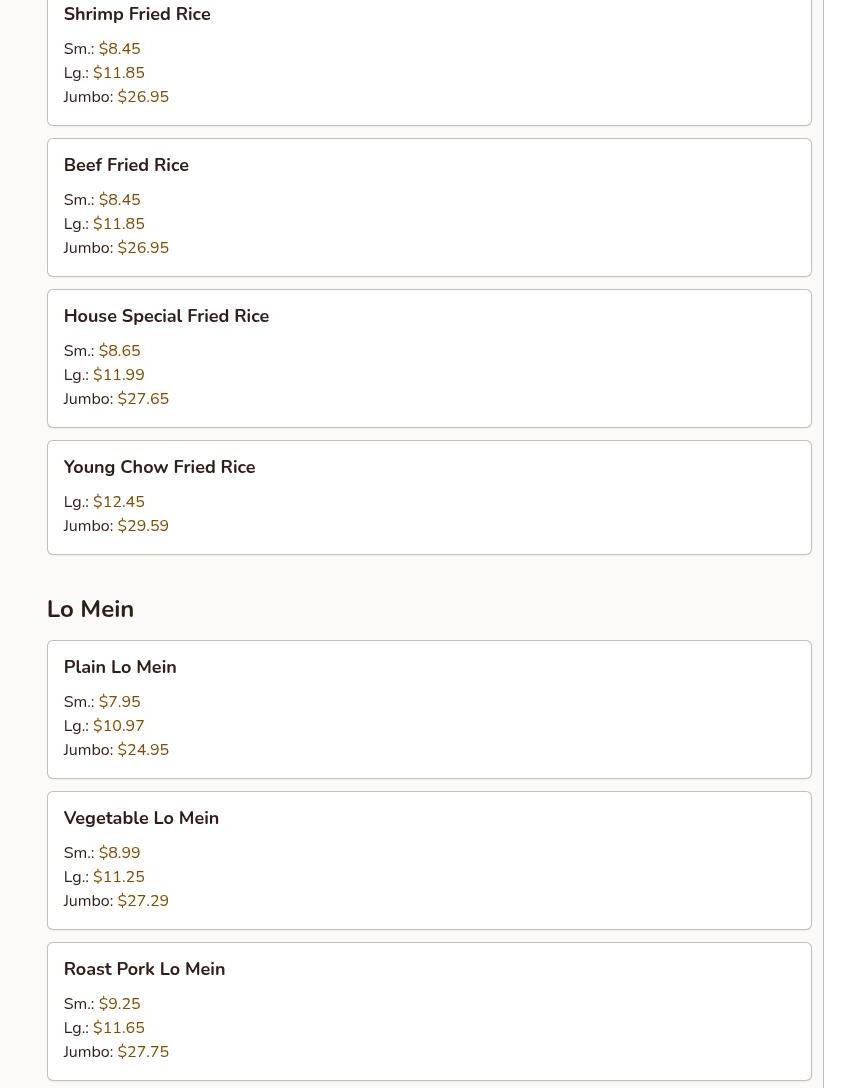Click Plain Lo Mein large price $10.97
This screenshot has width=844, height=1088.
click(119, 726)
